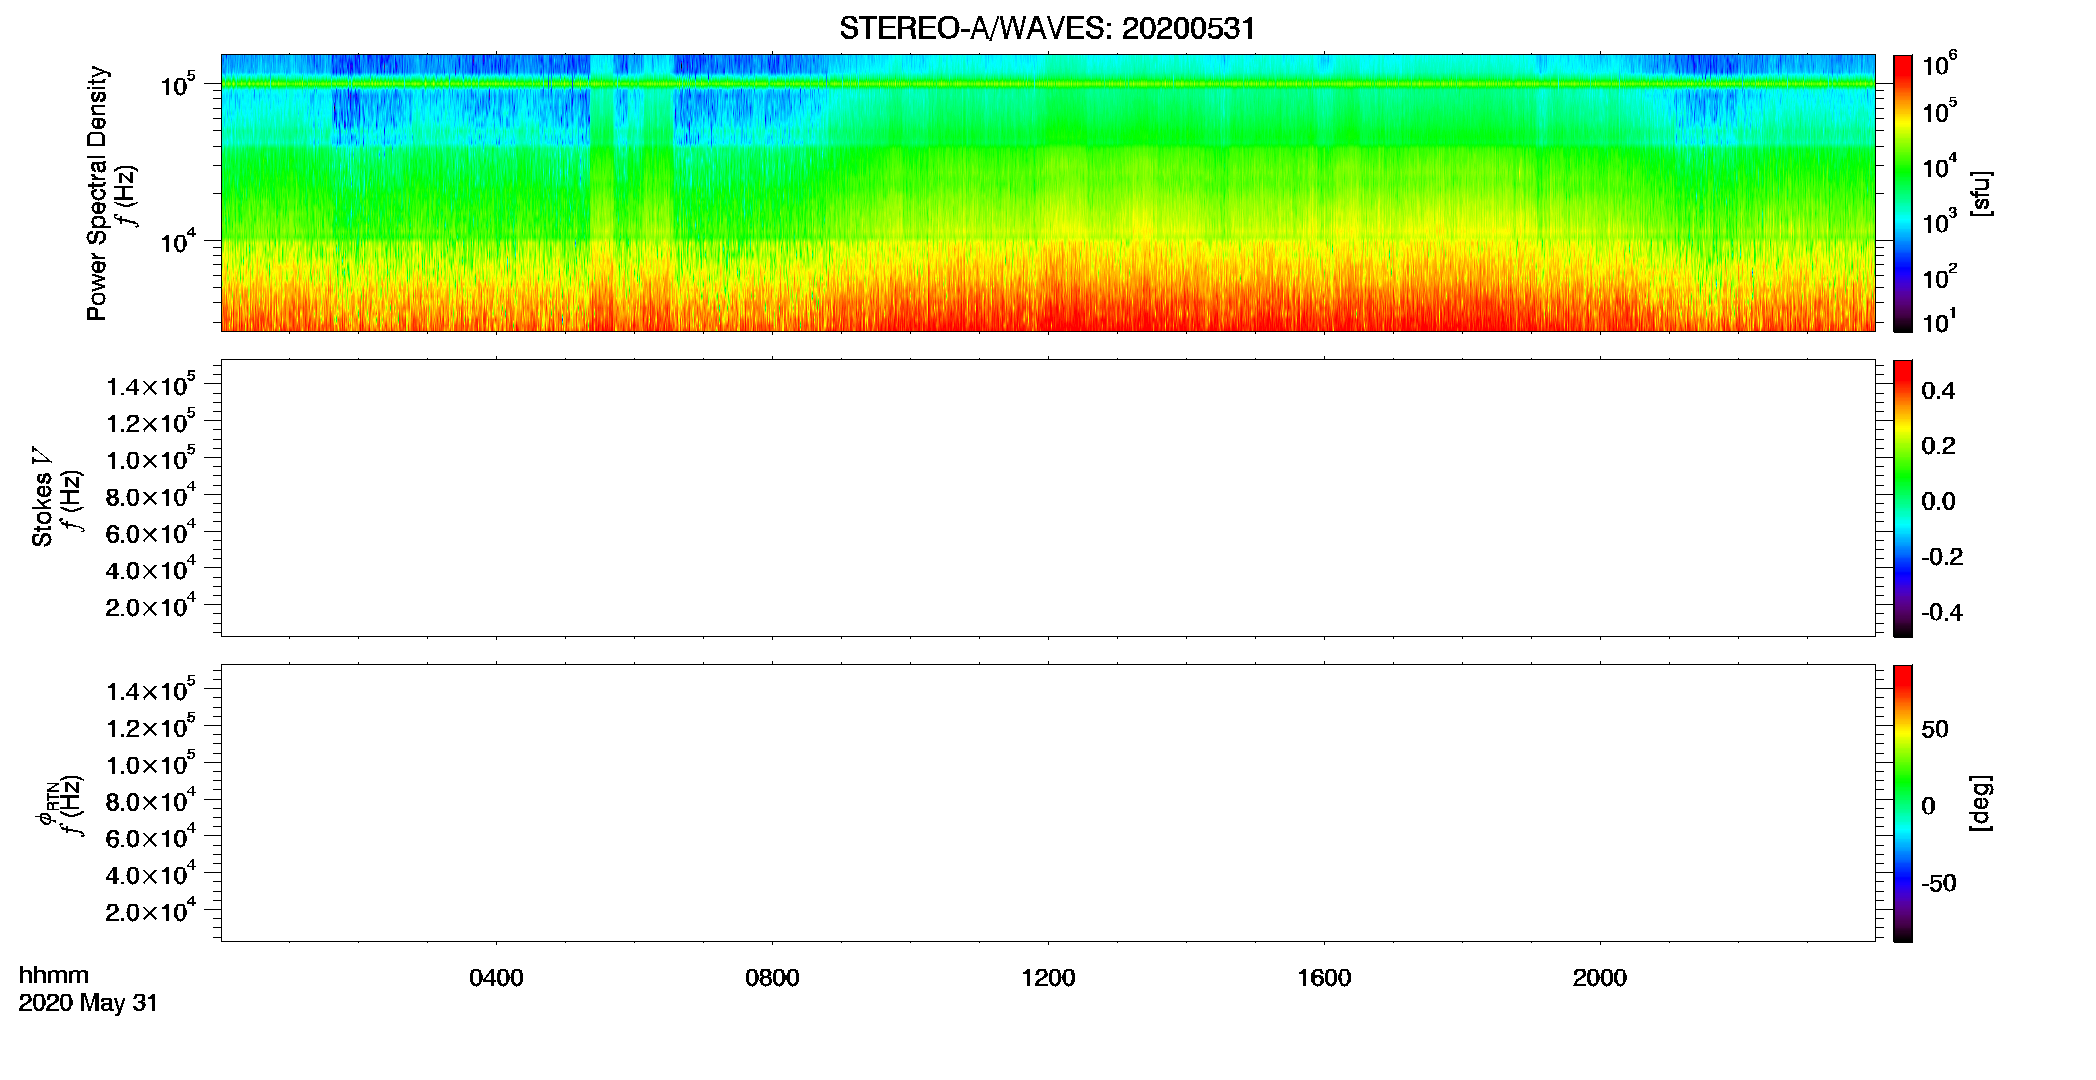Click the hhmm label
Viewport: 2096px width, 1080px height.
(54, 975)
